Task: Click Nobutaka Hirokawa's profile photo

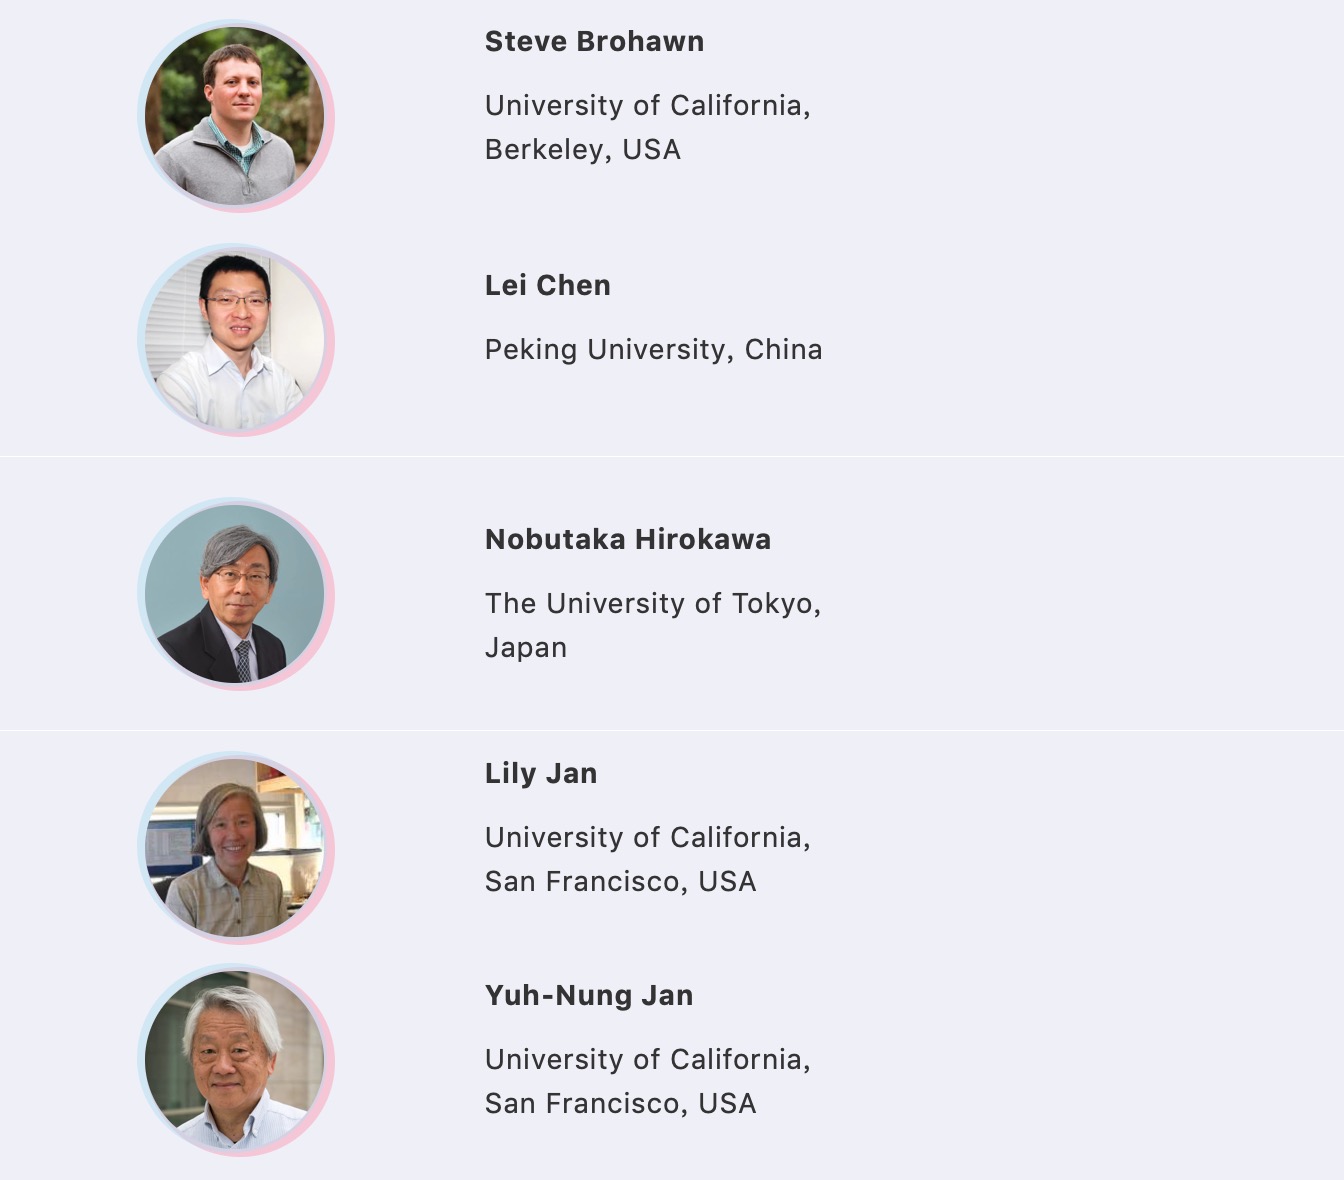Action: point(236,594)
